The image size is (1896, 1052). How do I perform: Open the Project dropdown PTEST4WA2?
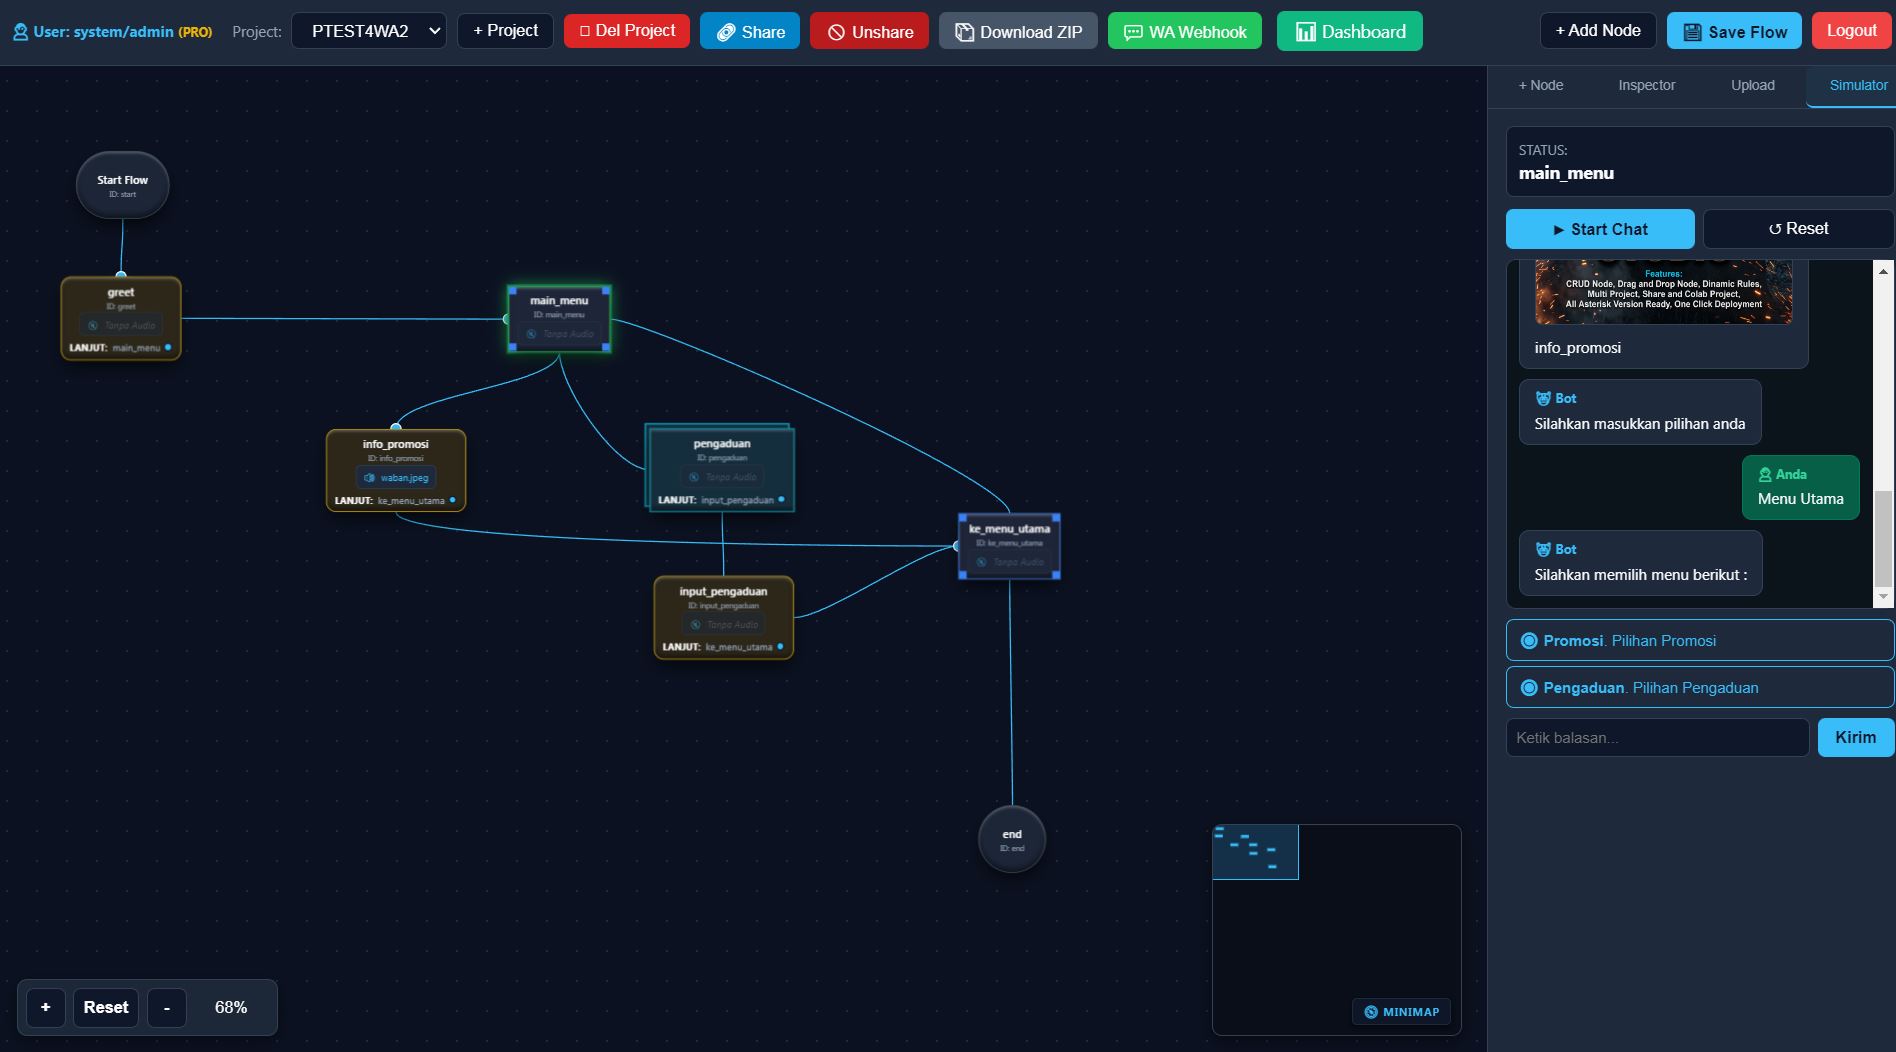pos(369,31)
